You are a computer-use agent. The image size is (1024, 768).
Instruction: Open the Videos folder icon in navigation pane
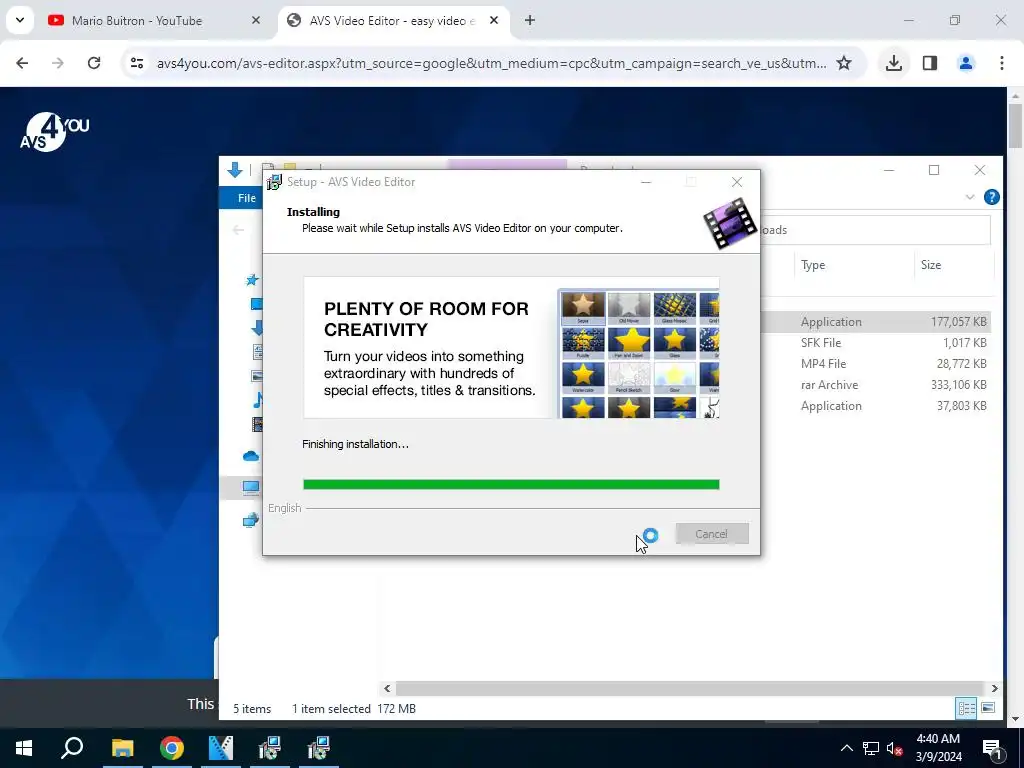(257, 424)
